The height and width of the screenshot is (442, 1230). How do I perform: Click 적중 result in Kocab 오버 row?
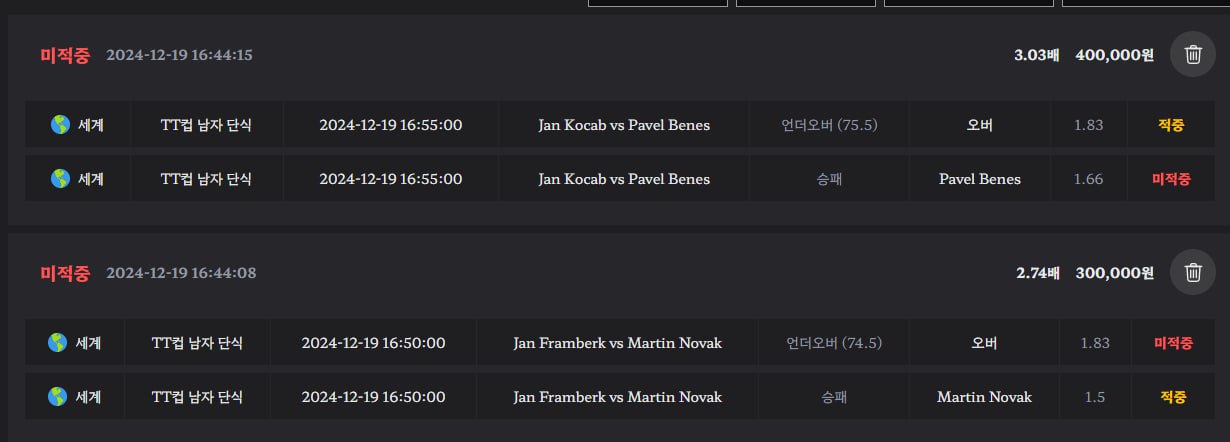tap(1171, 125)
